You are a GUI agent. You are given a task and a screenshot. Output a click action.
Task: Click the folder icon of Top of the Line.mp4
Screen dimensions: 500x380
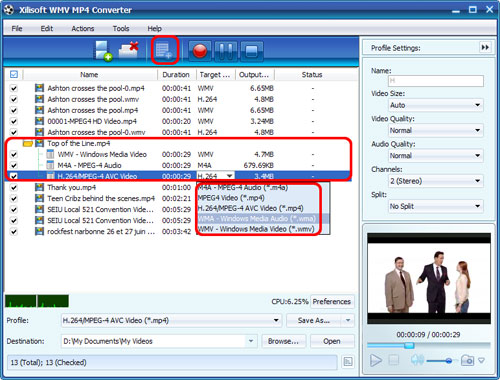coord(28,143)
